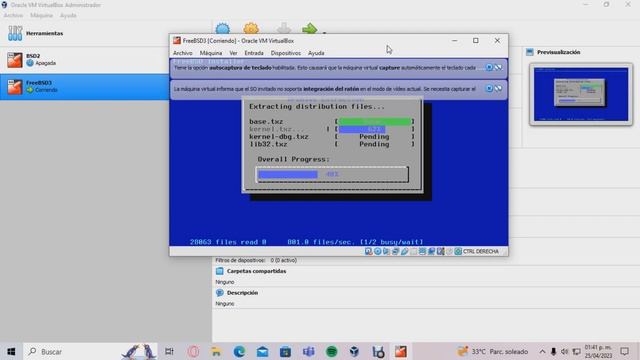Screen dimensions: 640x360
Task: Open Ayuda menu in FreeBSD3 window
Action: click(316, 53)
